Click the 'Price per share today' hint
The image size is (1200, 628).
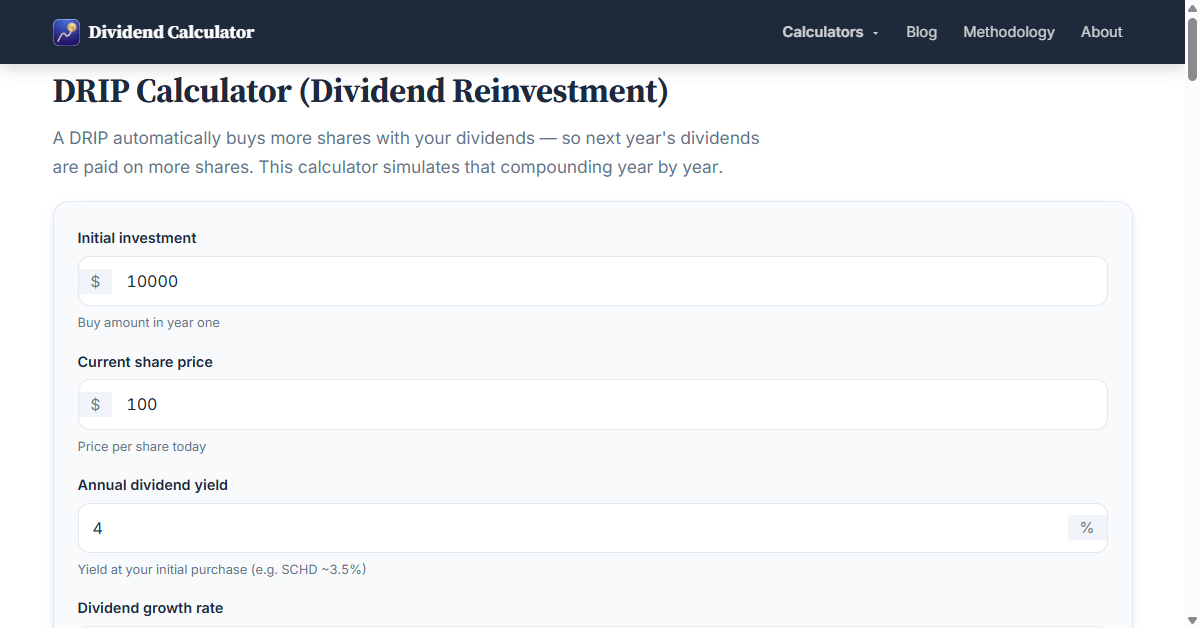pos(142,446)
